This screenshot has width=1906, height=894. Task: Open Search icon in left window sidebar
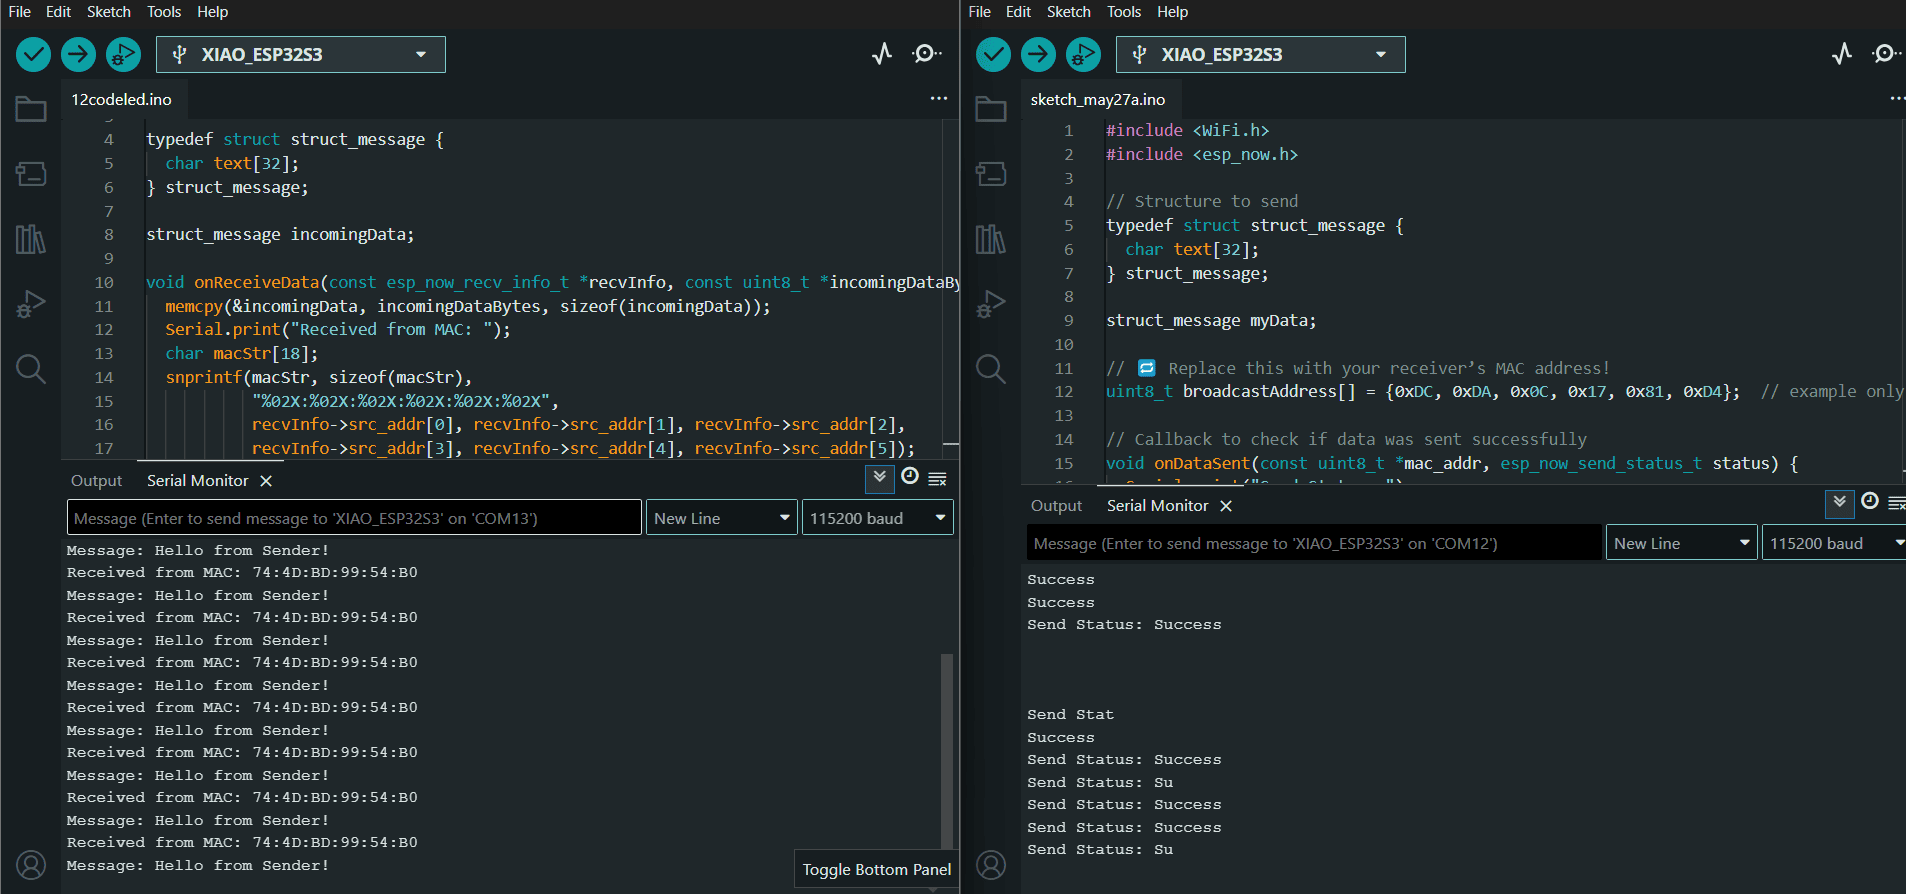click(31, 369)
